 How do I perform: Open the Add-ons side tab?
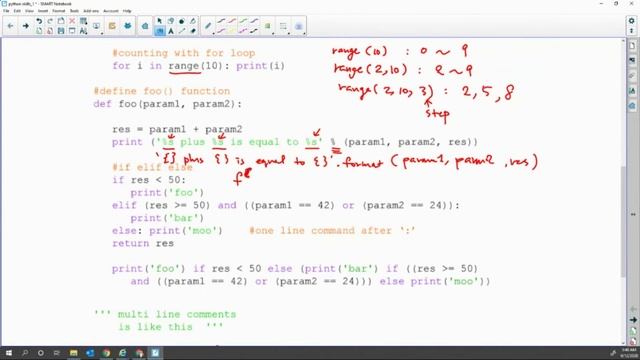[x=632, y=106]
